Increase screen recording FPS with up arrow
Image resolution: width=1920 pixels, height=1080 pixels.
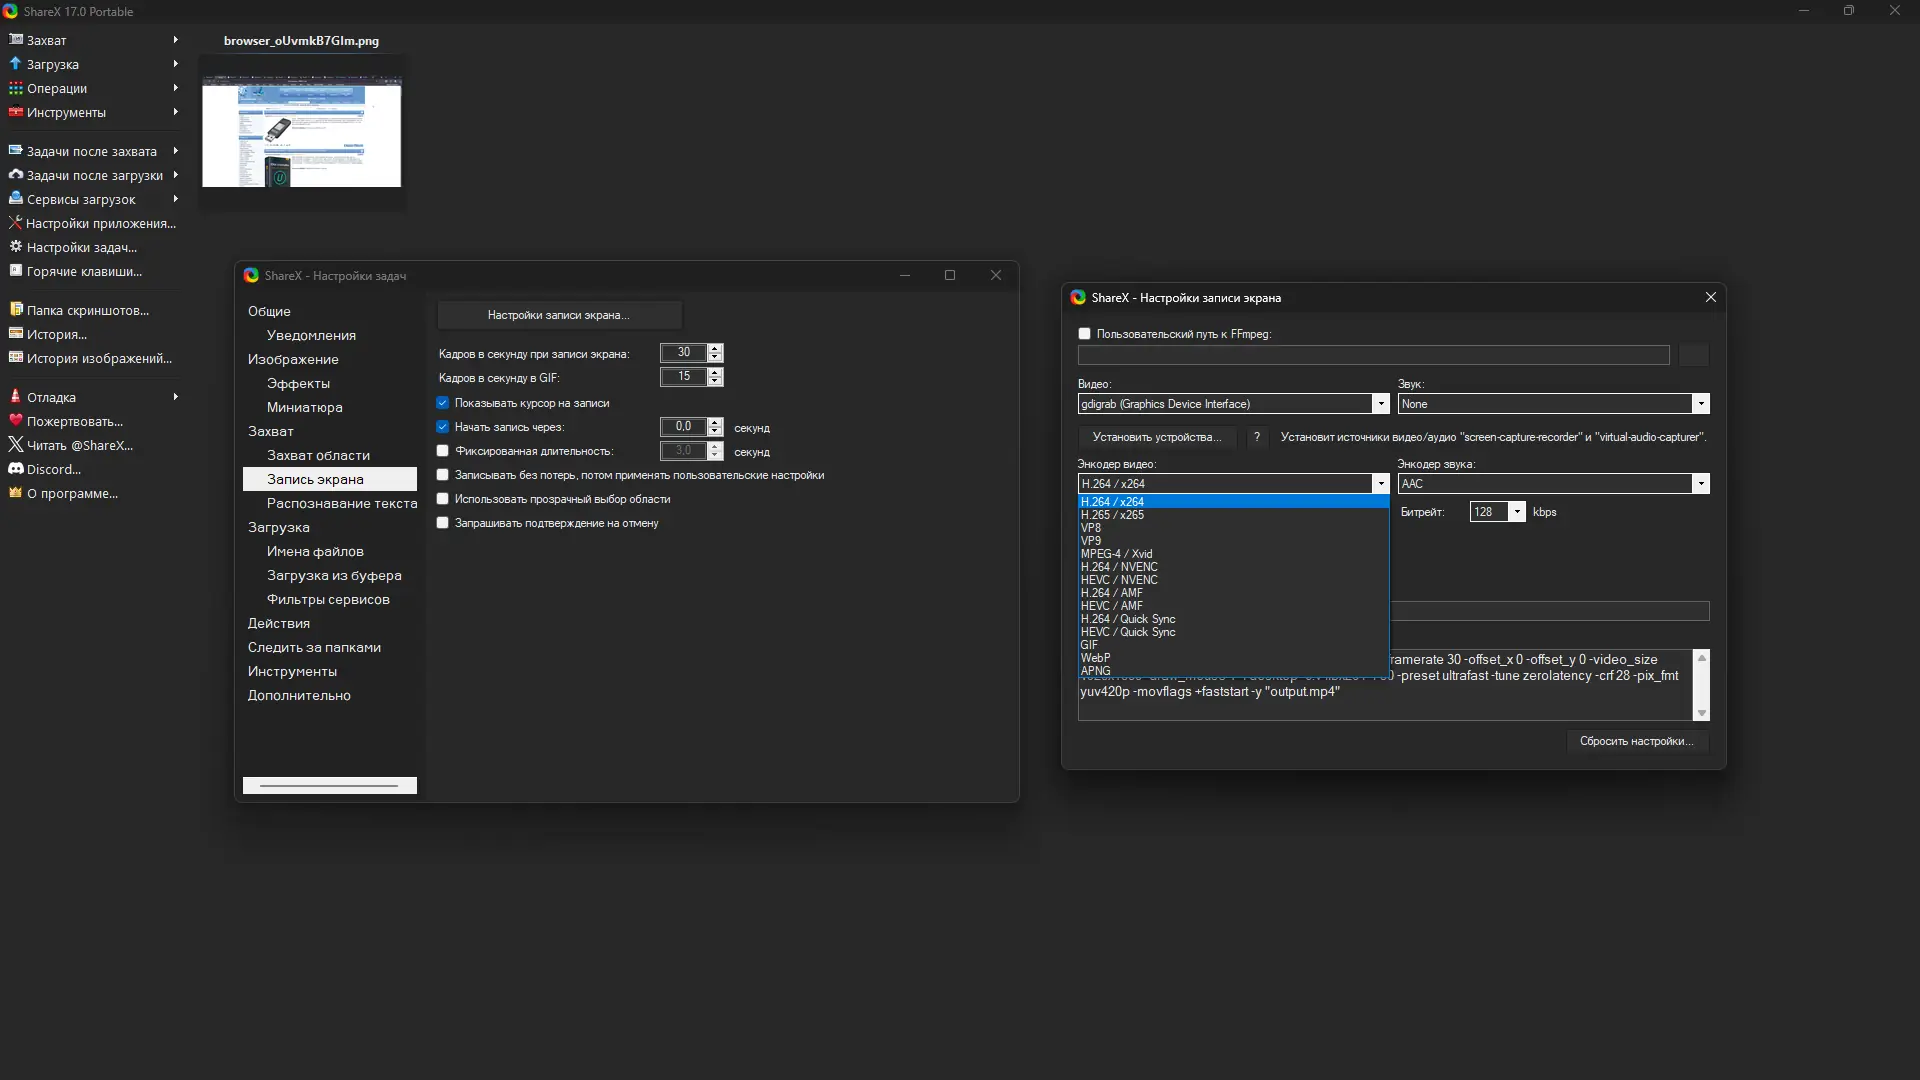715,348
